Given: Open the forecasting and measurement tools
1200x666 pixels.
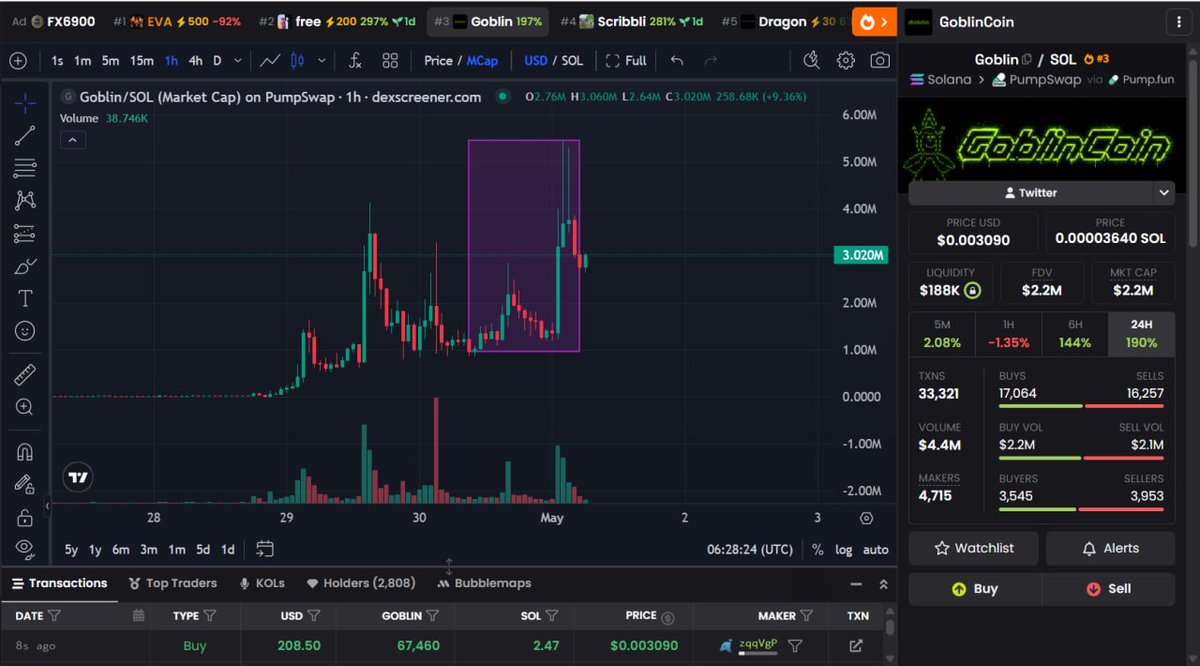Looking at the screenshot, I should click(25, 233).
